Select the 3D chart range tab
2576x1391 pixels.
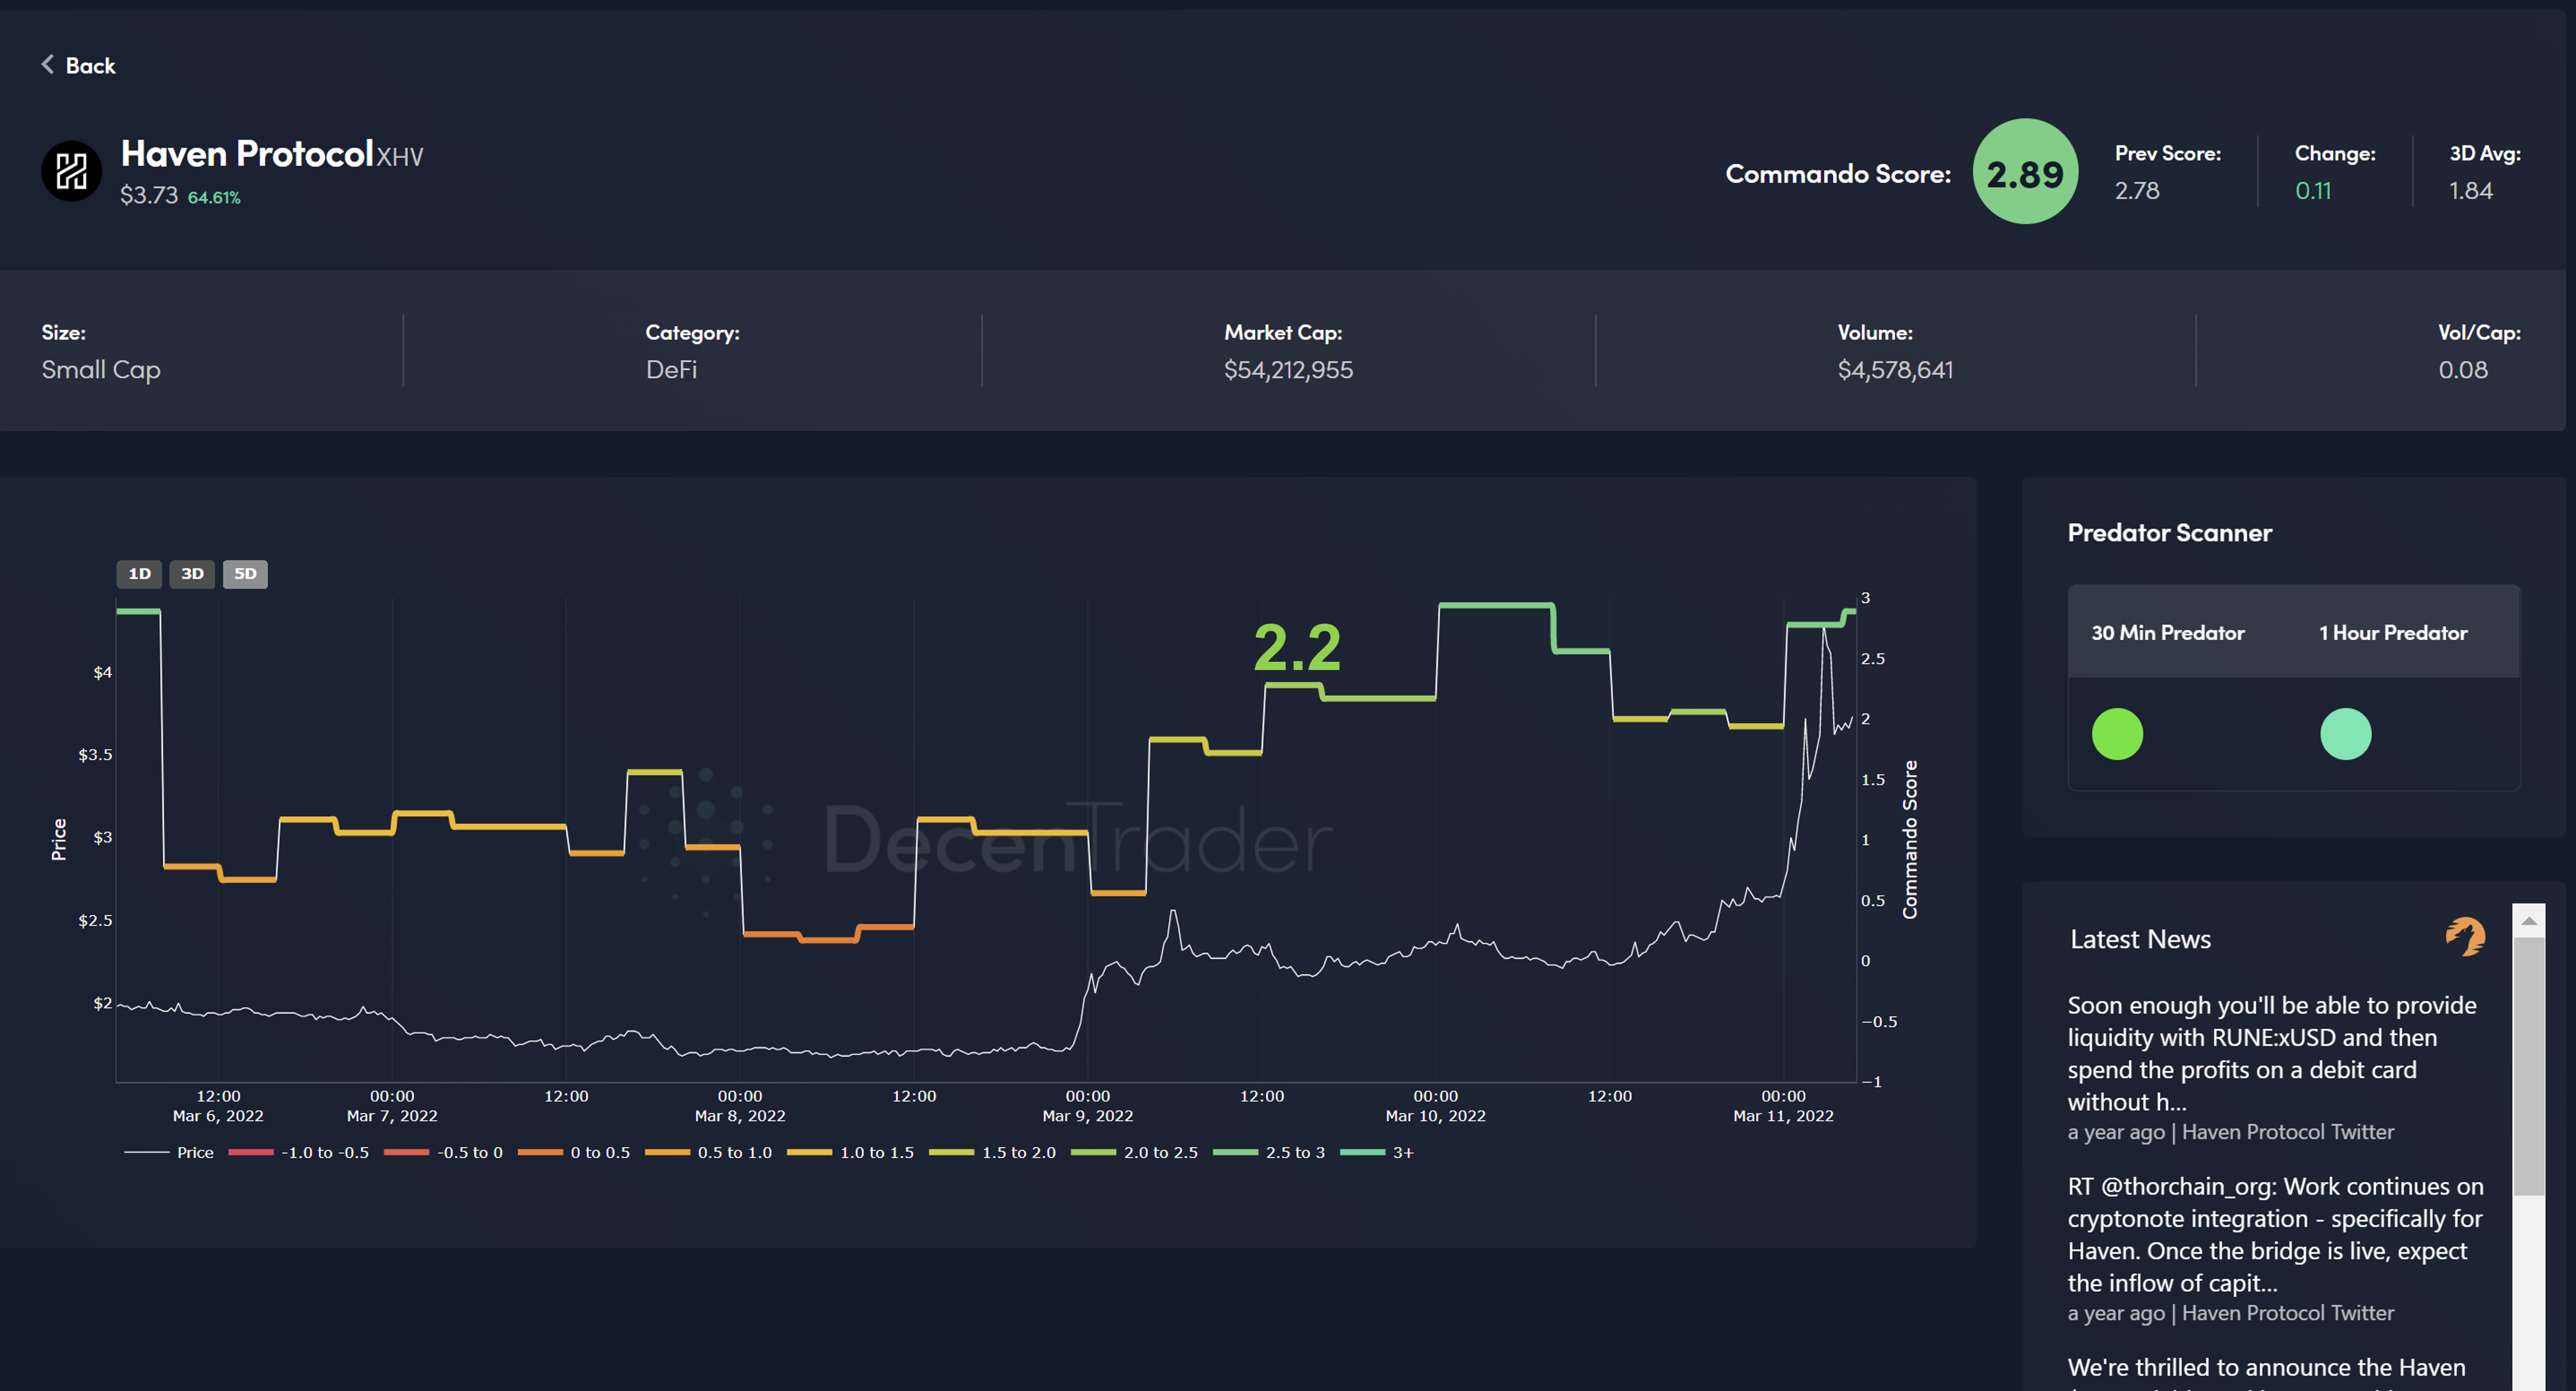[x=192, y=573]
